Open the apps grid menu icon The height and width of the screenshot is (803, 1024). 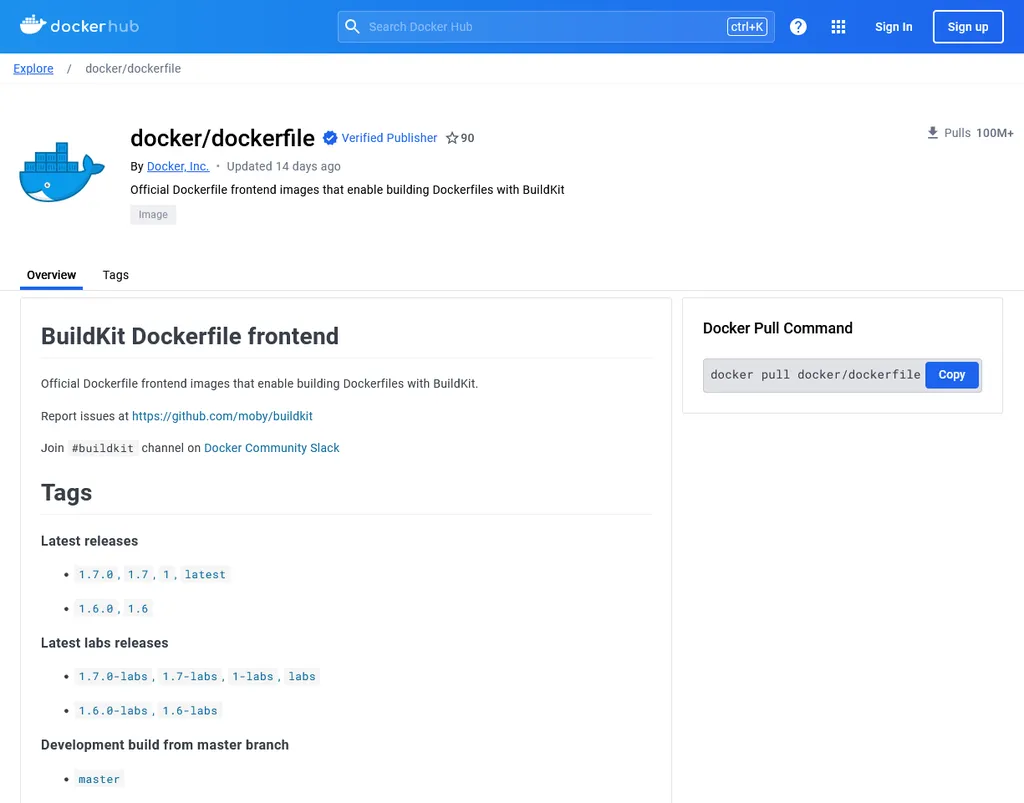[x=839, y=27]
